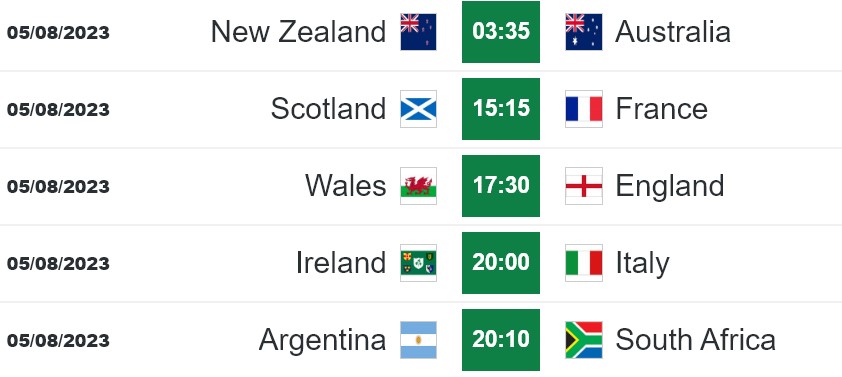842x377 pixels.
Task: Click the England St George flag
Action: (x=584, y=186)
